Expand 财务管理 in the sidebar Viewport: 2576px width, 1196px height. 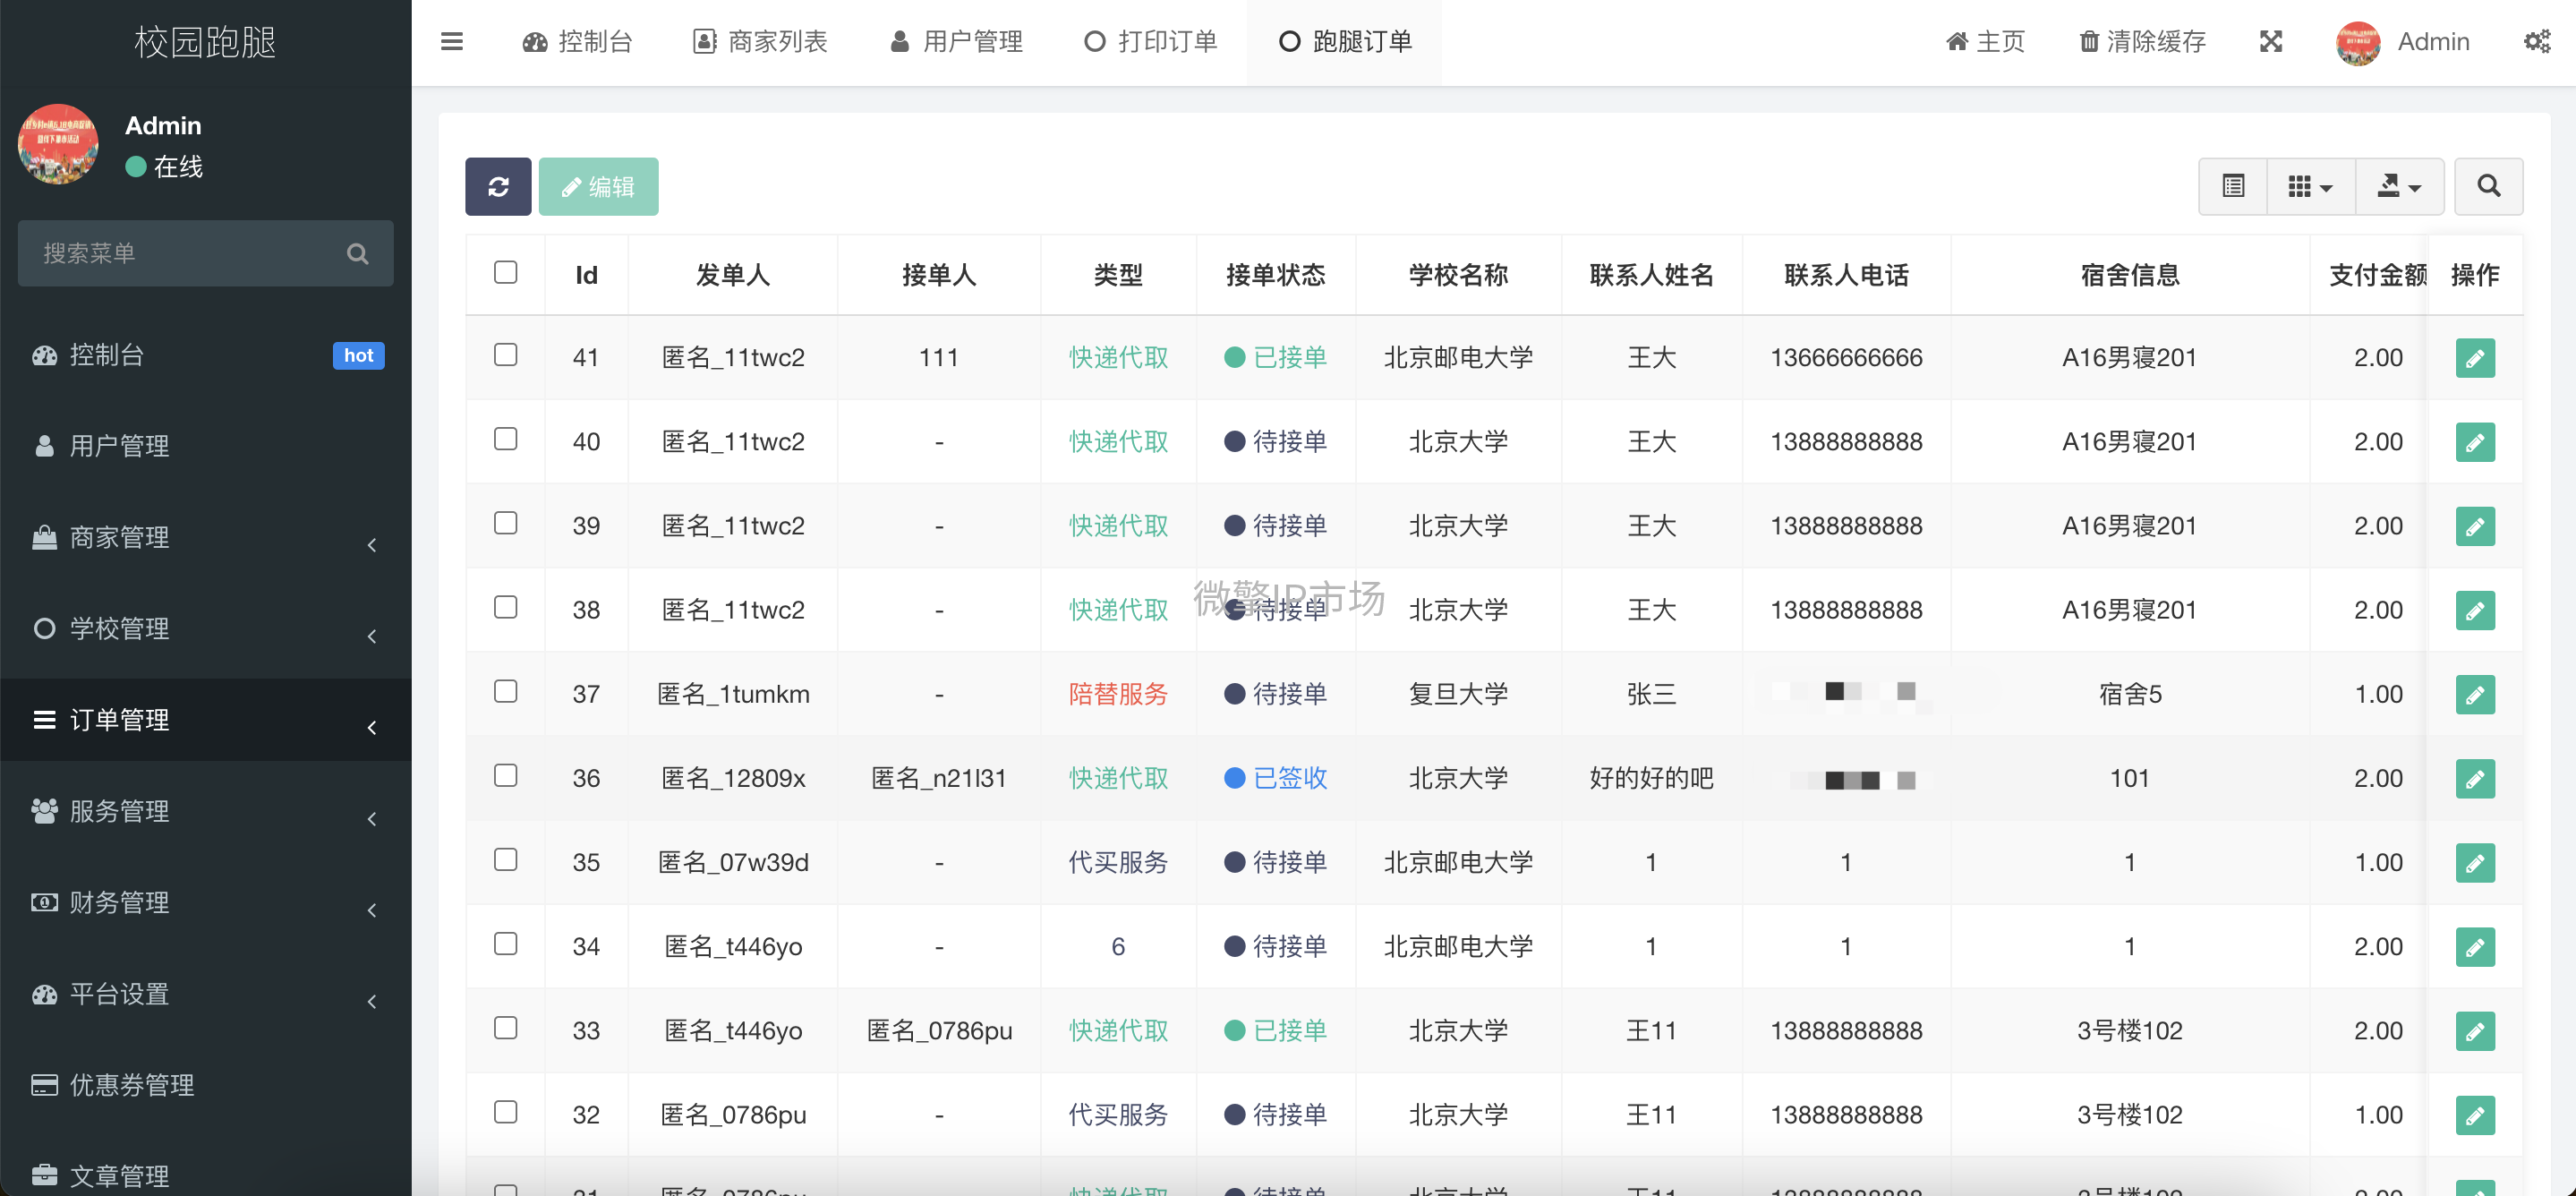206,903
